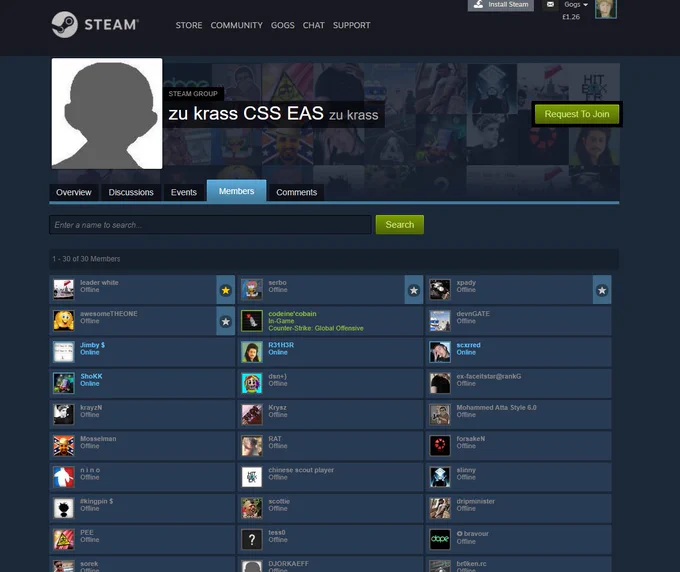Viewport: 680px width, 572px height.
Task: Click the user avatar in header
Action: pyautogui.click(x=606, y=9)
